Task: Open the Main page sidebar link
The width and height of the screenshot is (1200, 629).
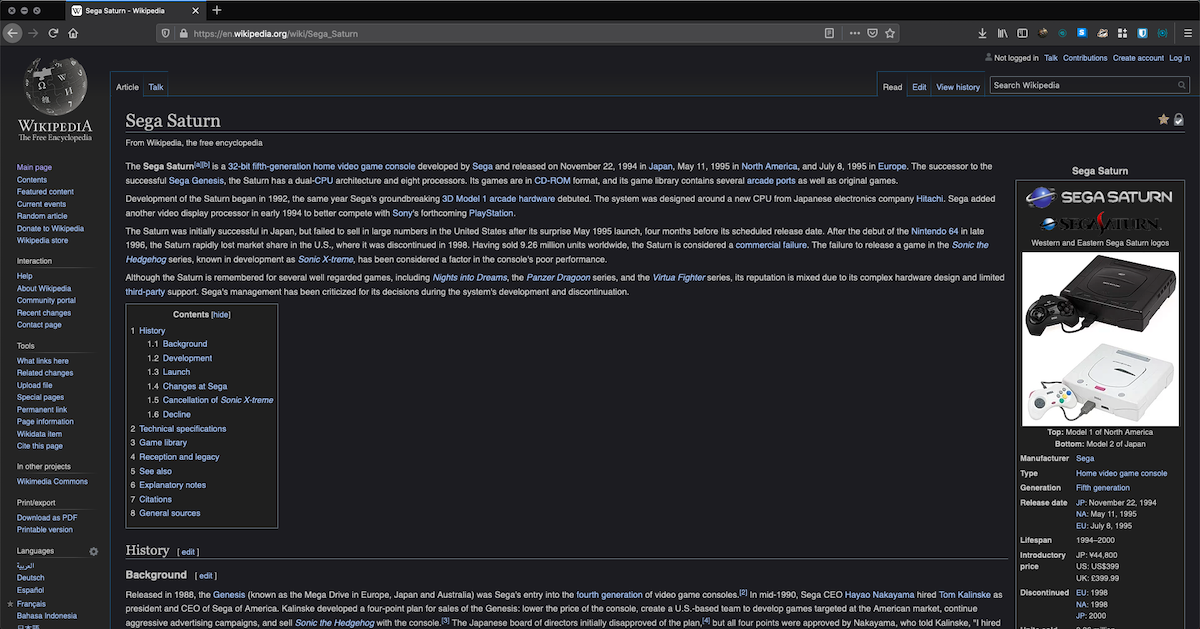Action: (34, 167)
